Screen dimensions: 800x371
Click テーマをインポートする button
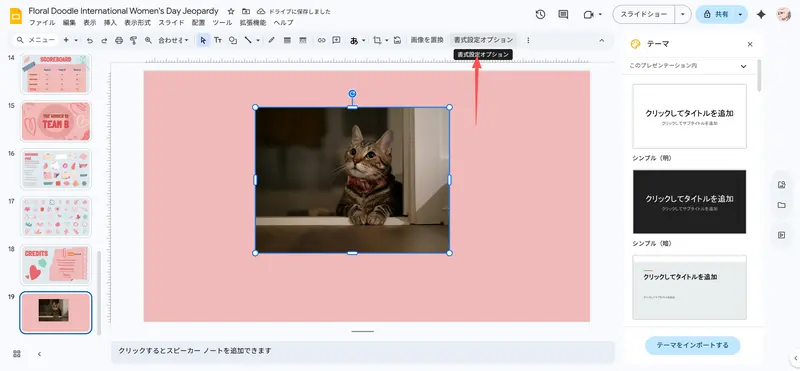[692, 345]
